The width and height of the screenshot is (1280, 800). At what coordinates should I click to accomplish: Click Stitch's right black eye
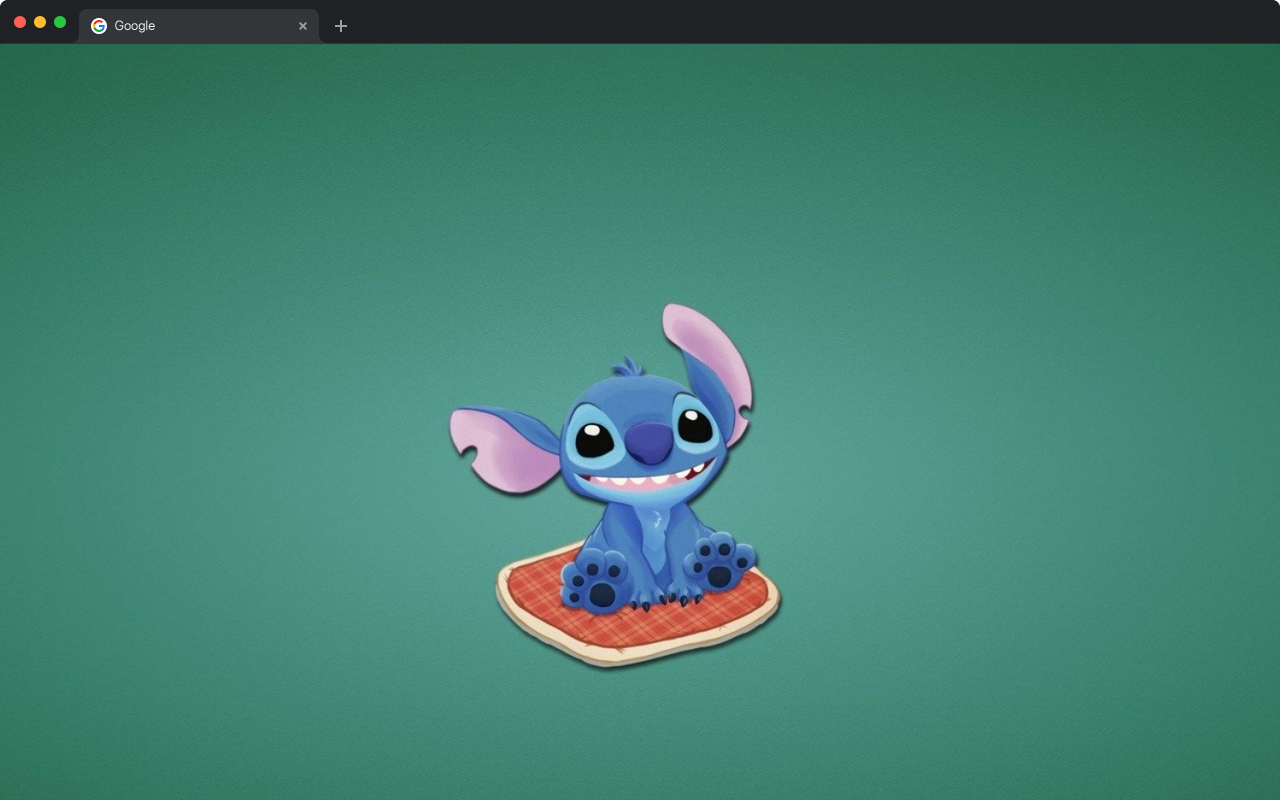click(x=694, y=425)
